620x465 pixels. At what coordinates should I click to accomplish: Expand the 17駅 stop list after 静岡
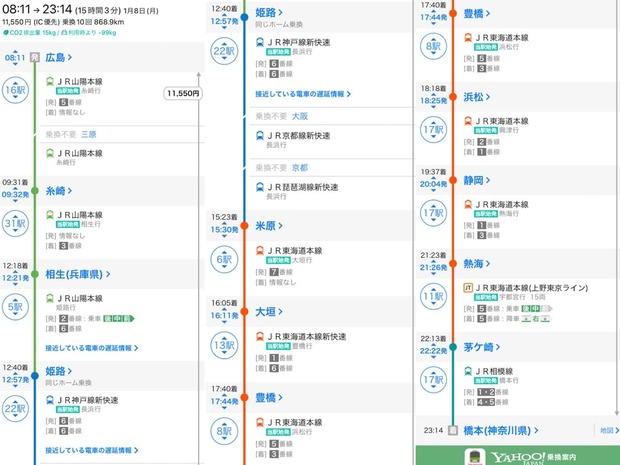tap(433, 213)
